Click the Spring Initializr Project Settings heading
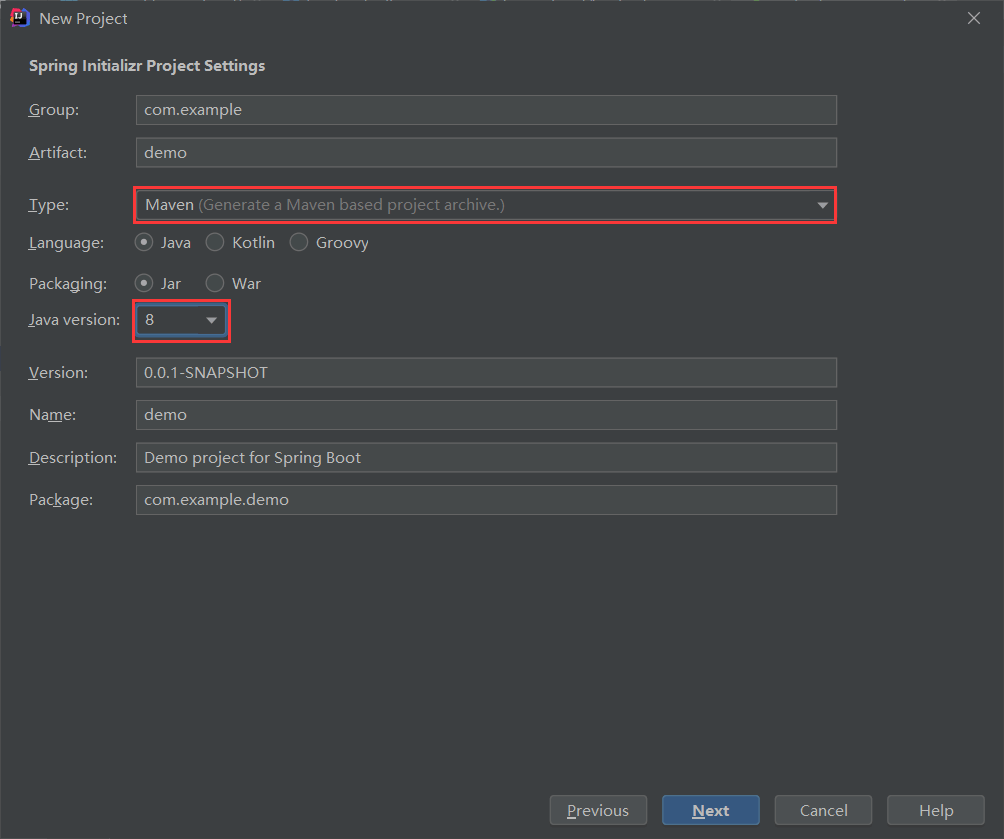The width and height of the screenshot is (1004, 839). tap(147, 66)
